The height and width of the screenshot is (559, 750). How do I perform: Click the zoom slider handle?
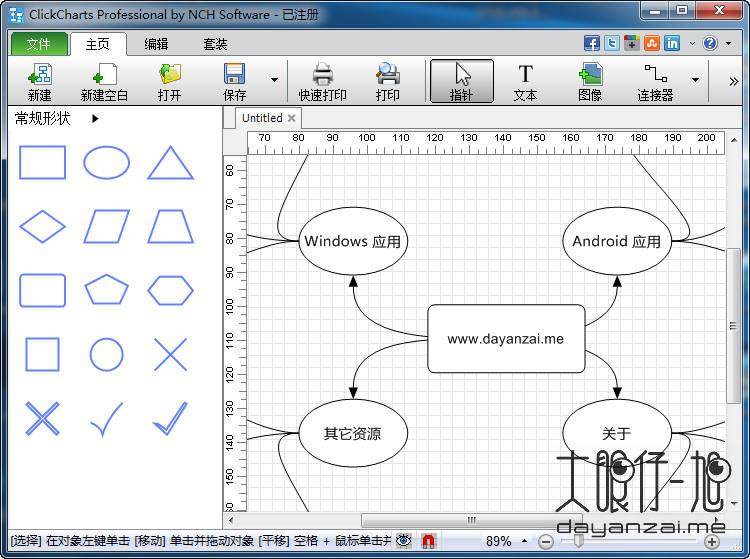pos(579,541)
